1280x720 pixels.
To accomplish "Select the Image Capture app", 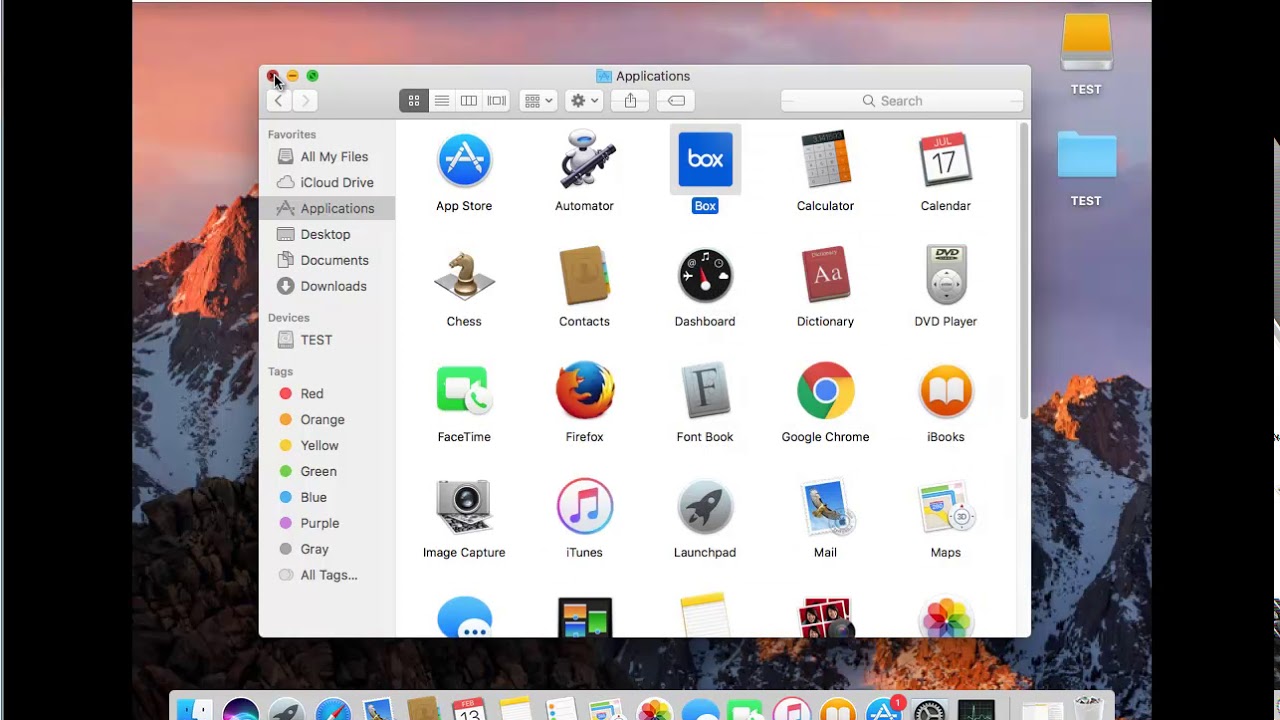I will pos(464,506).
